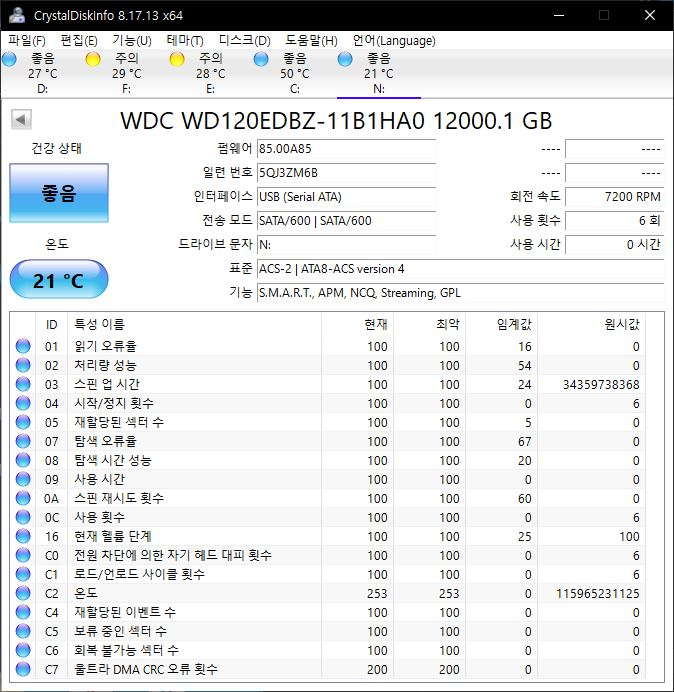Image resolution: width=674 pixels, height=692 pixels.
Task: Click the serial number field 5QJ3ZM6B
Action: click(x=346, y=173)
